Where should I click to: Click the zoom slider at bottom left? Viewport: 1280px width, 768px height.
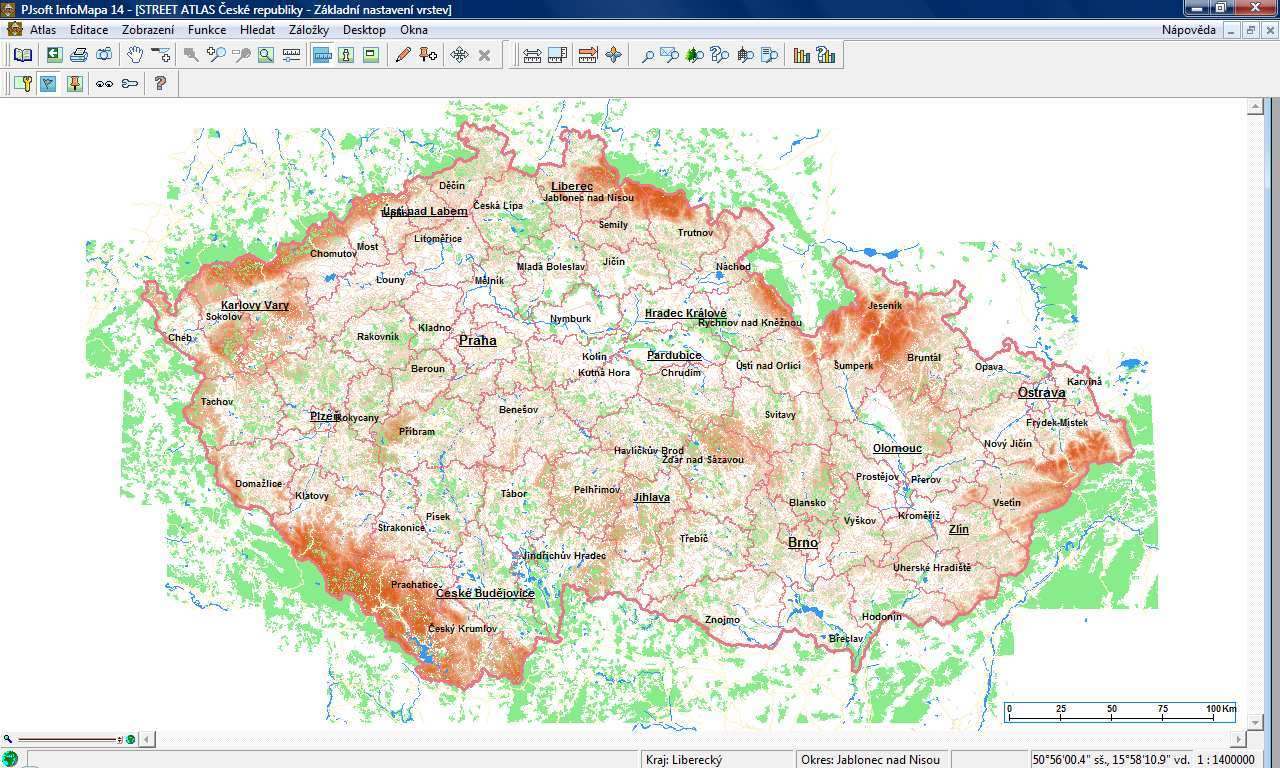[68, 740]
